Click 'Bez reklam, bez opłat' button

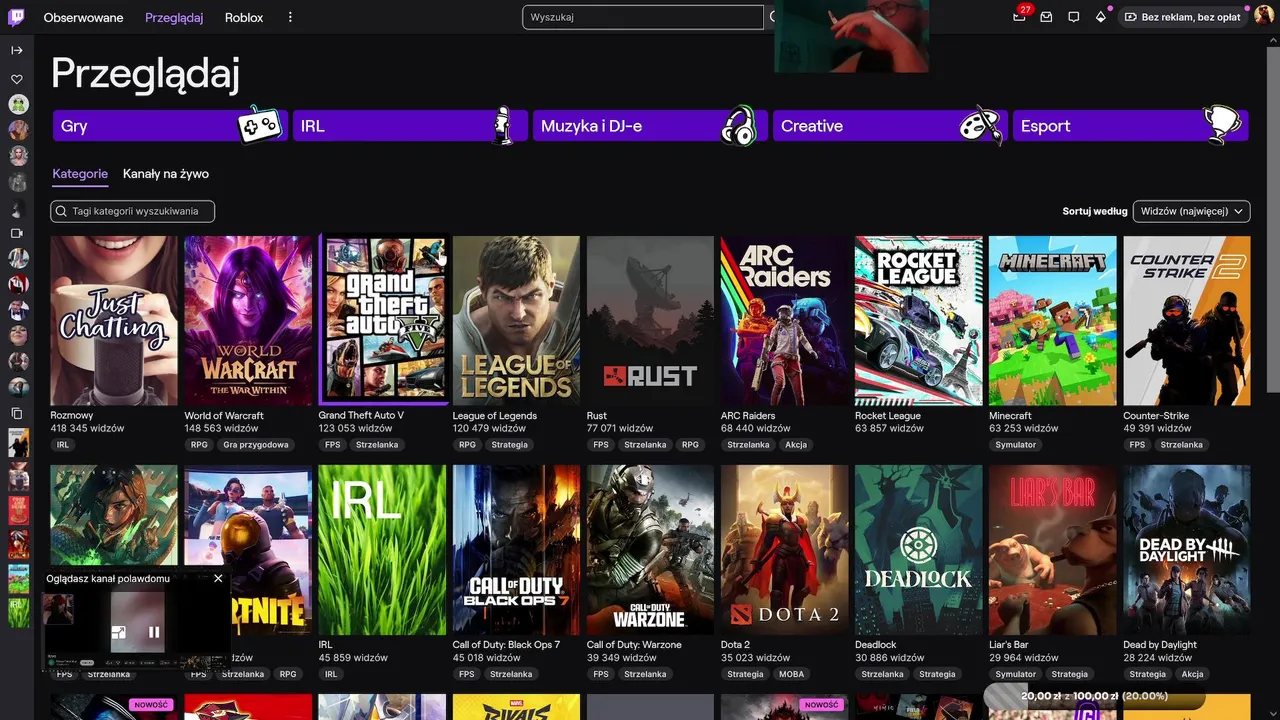[x=1183, y=17]
